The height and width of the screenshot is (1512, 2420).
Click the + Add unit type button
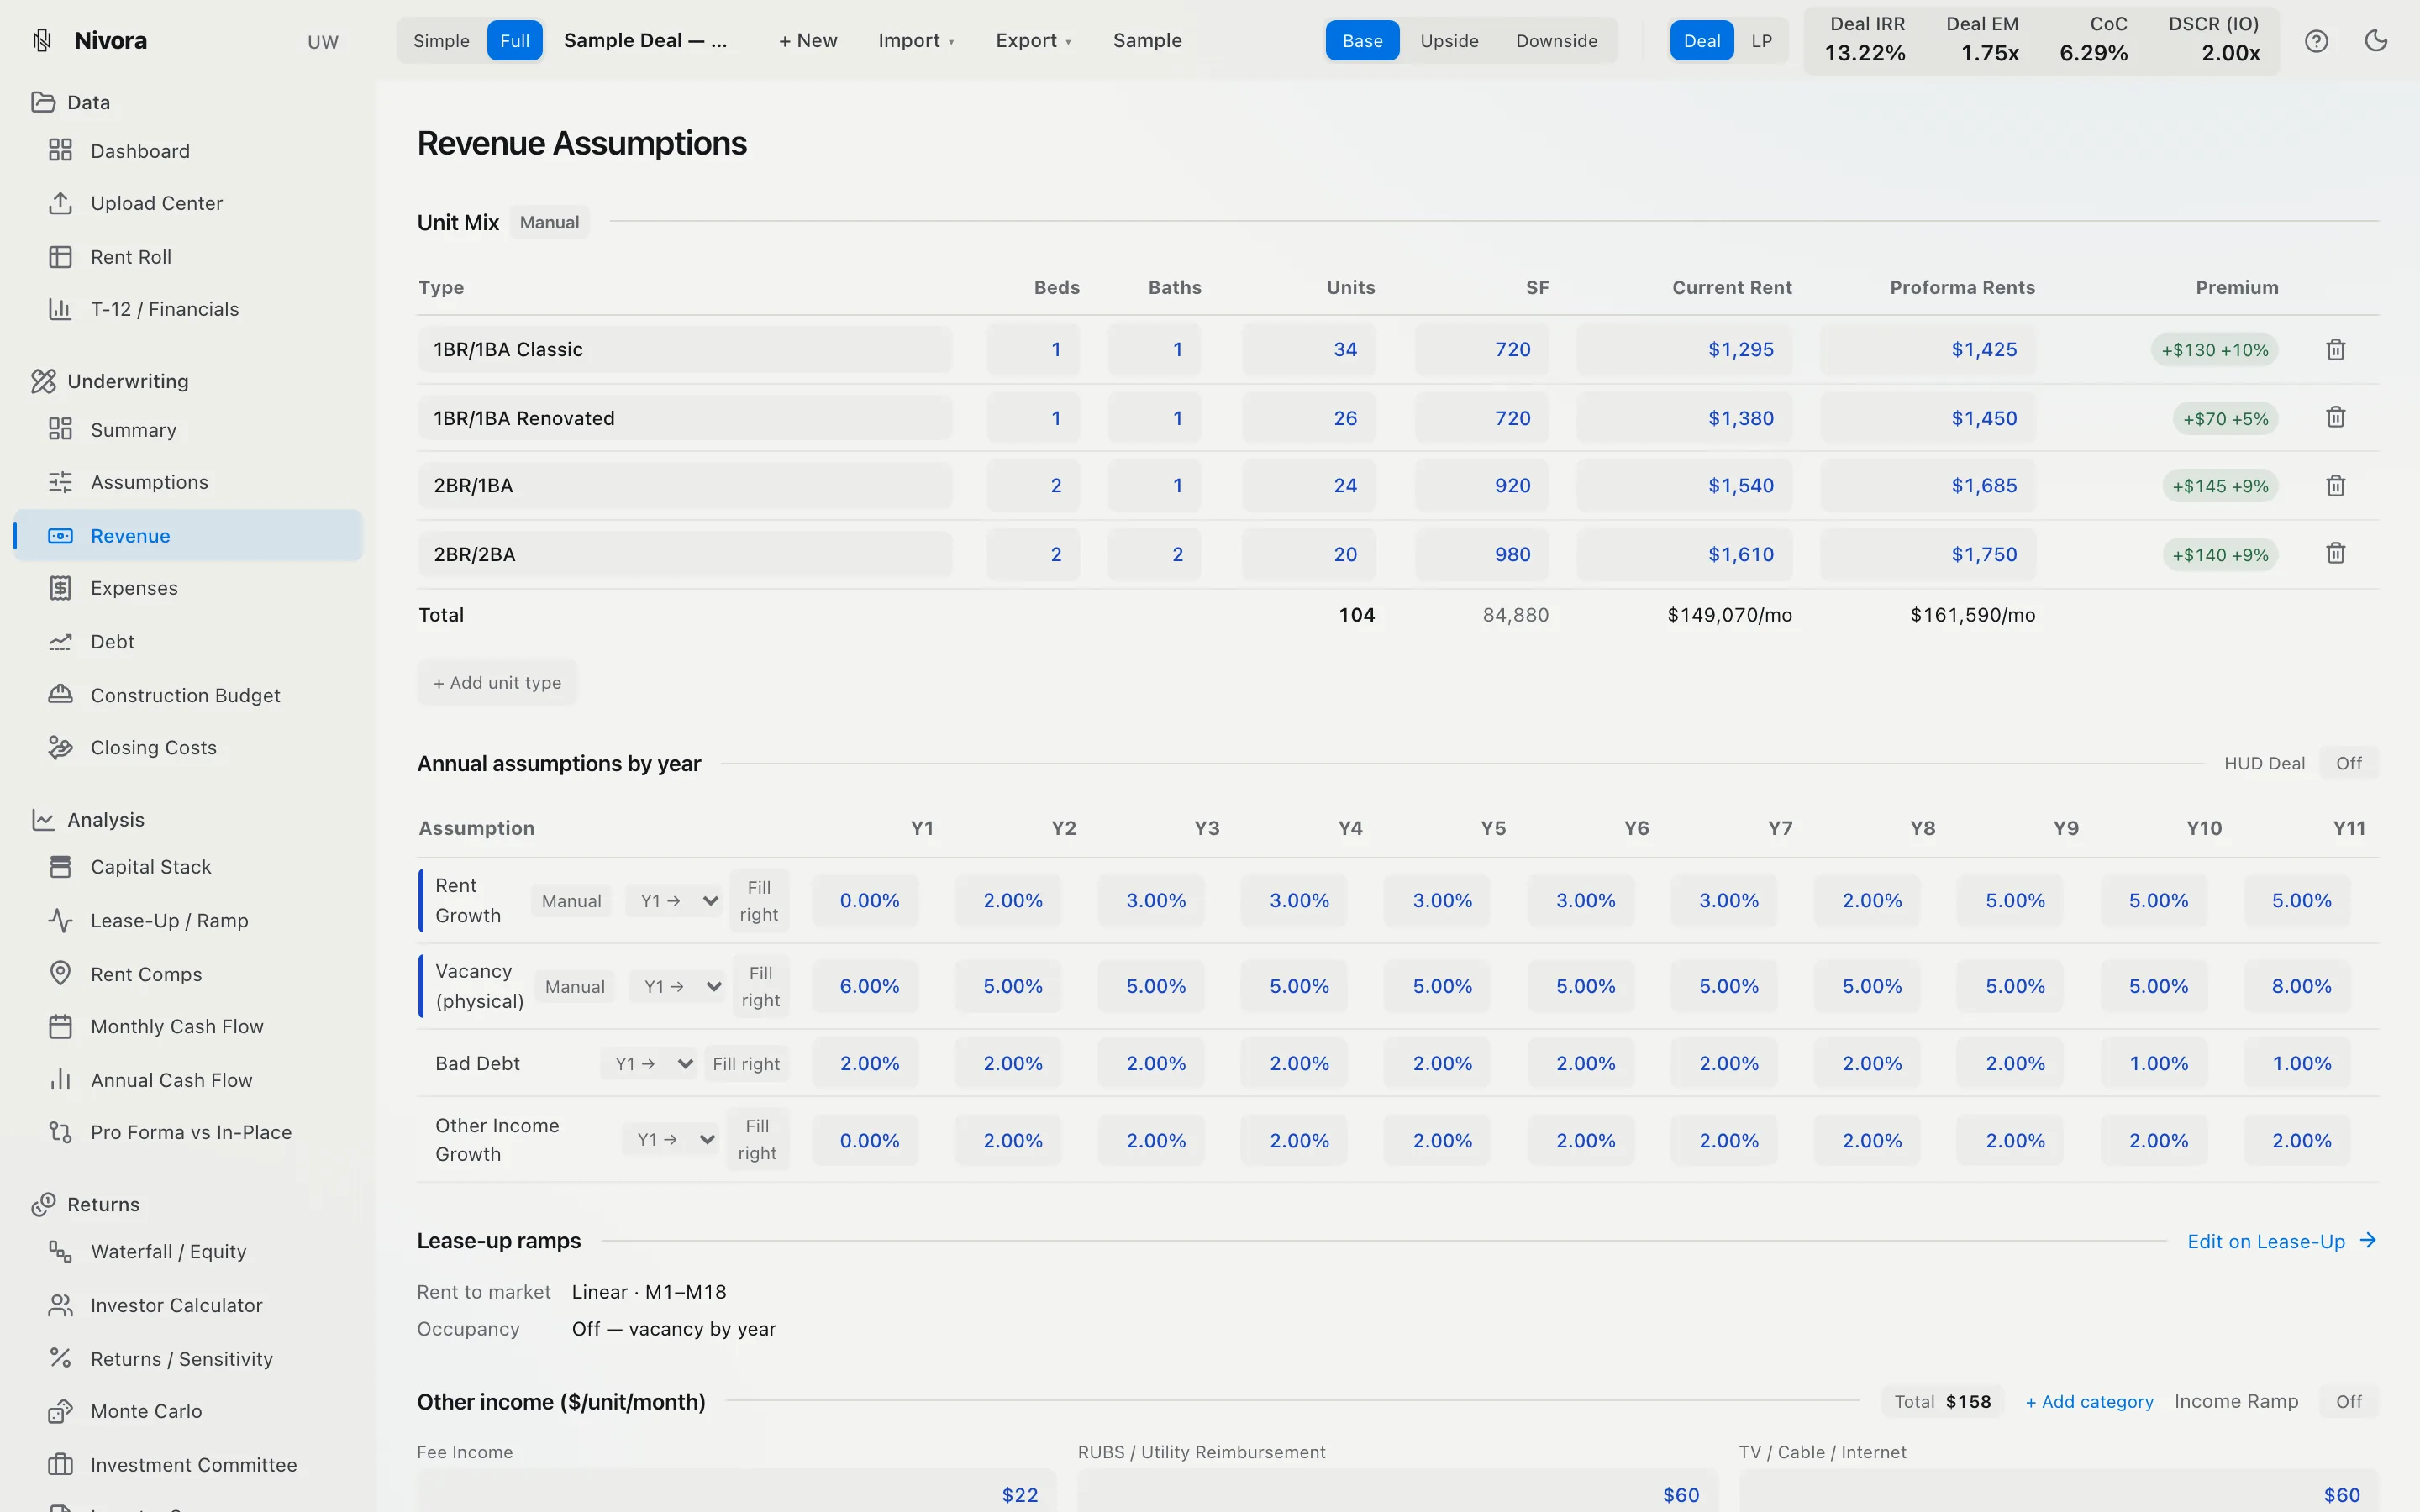(497, 683)
